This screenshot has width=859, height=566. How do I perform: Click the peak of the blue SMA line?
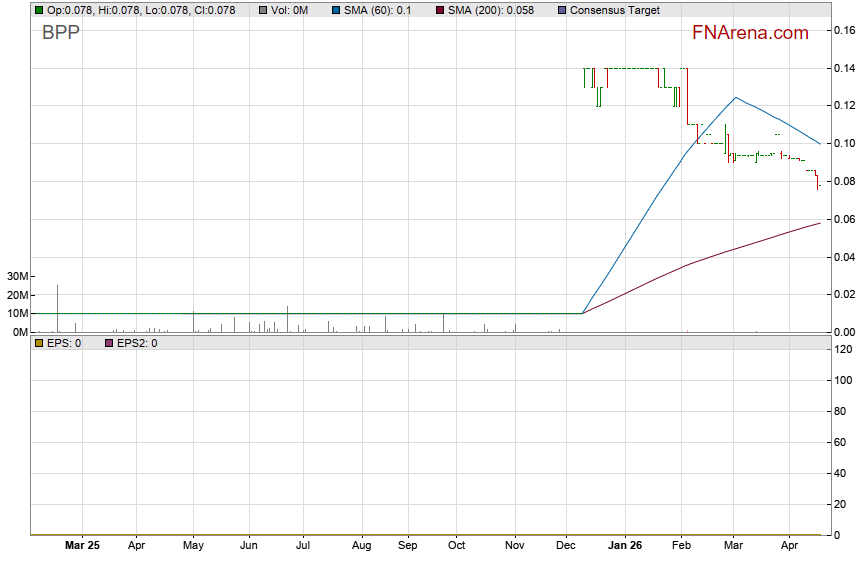(736, 97)
